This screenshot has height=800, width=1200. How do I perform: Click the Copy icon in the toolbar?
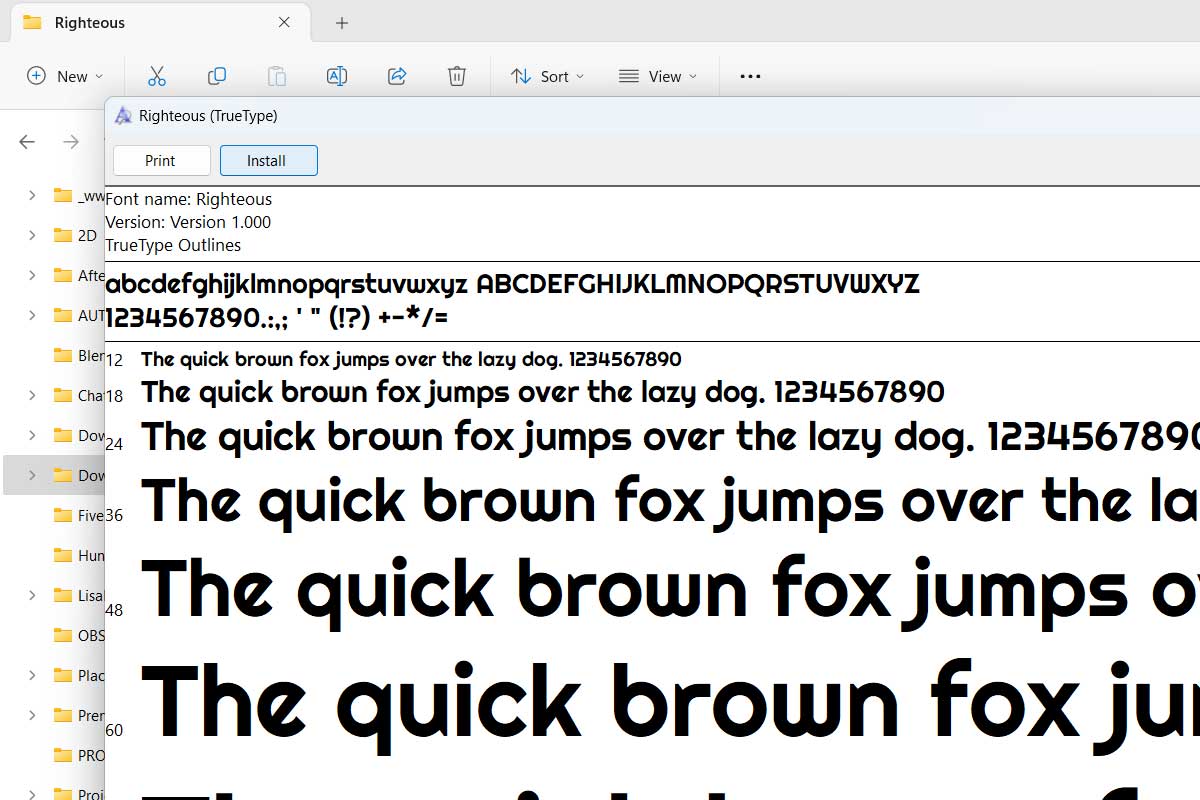pos(217,75)
